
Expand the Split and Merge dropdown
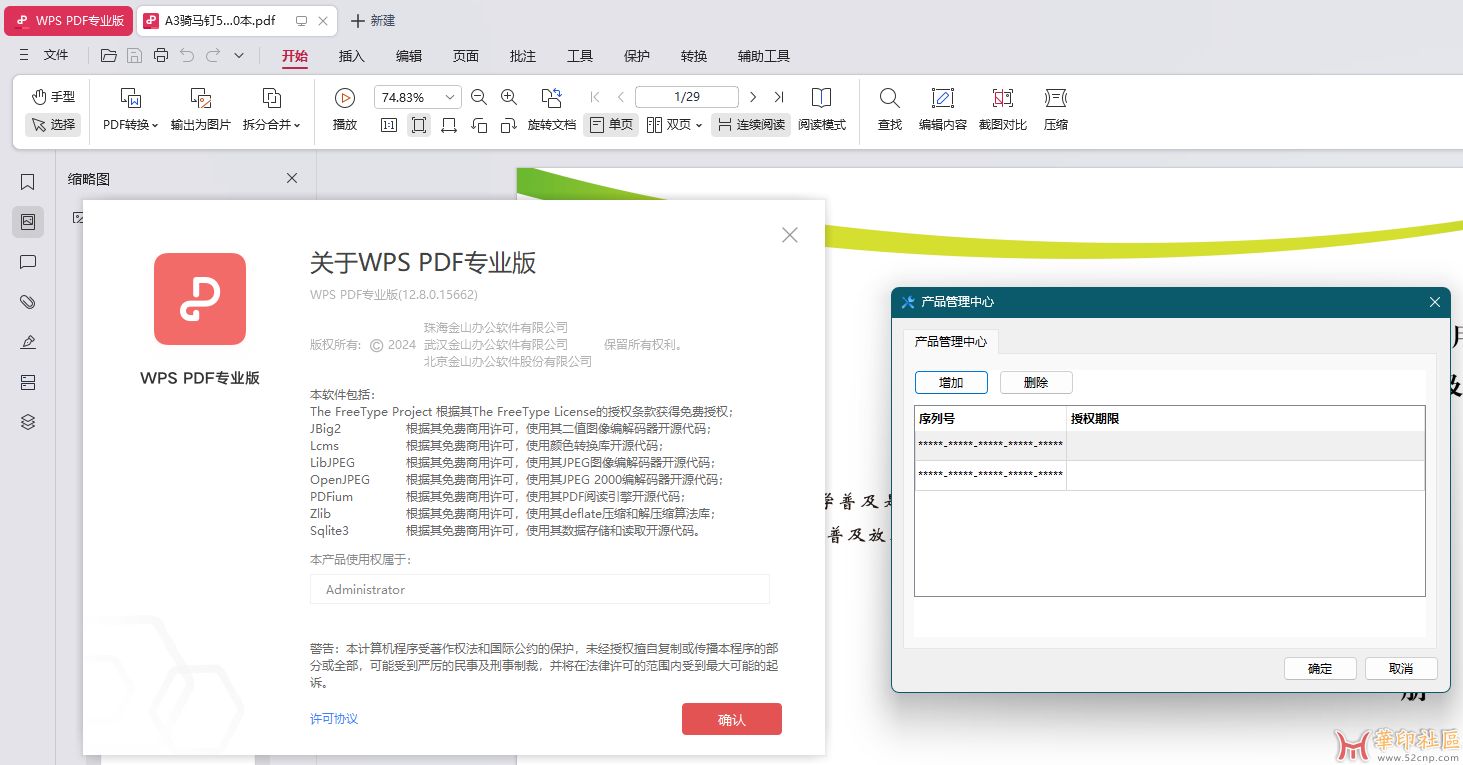(271, 125)
